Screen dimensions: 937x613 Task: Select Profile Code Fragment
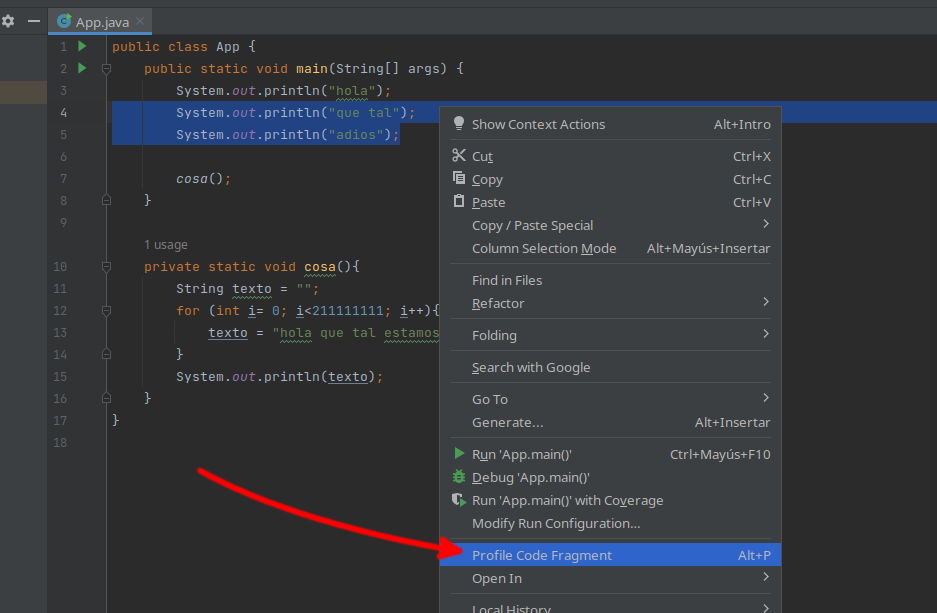(542, 555)
